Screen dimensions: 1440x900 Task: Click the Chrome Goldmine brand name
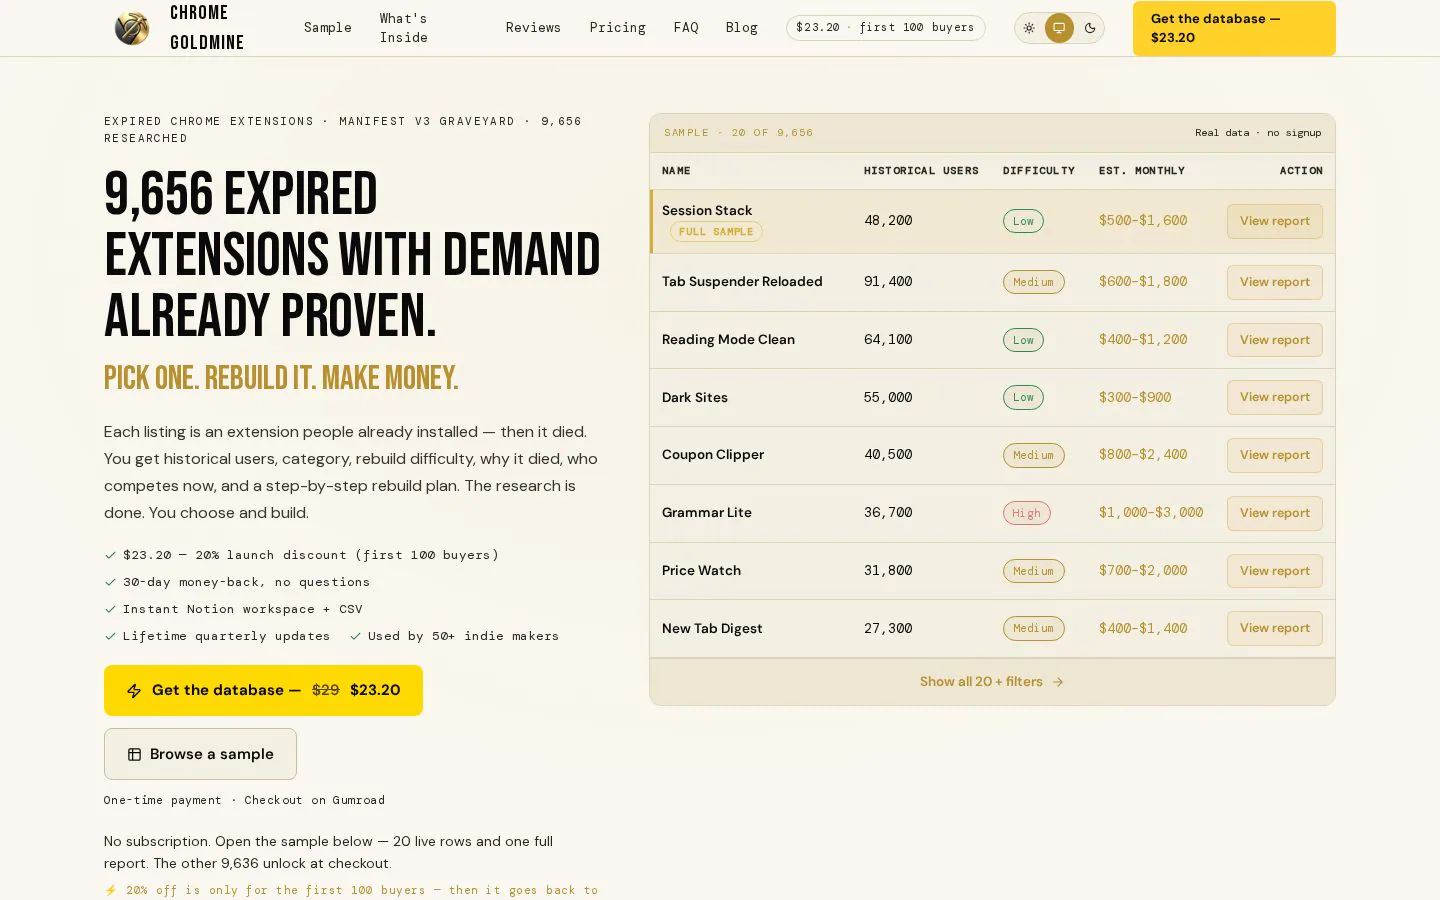(x=207, y=28)
